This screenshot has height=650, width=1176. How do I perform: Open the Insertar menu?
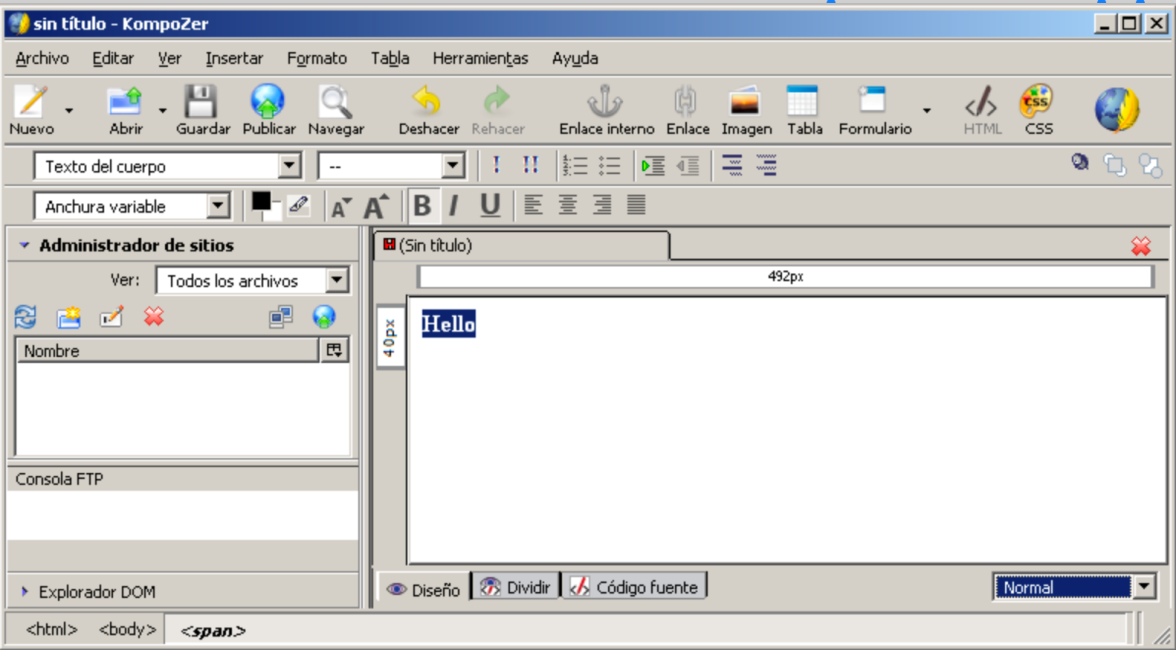[x=234, y=58]
